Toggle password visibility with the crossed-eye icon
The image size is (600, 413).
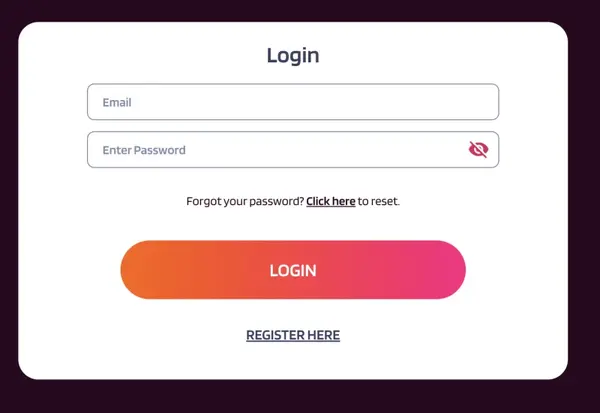[478, 149]
